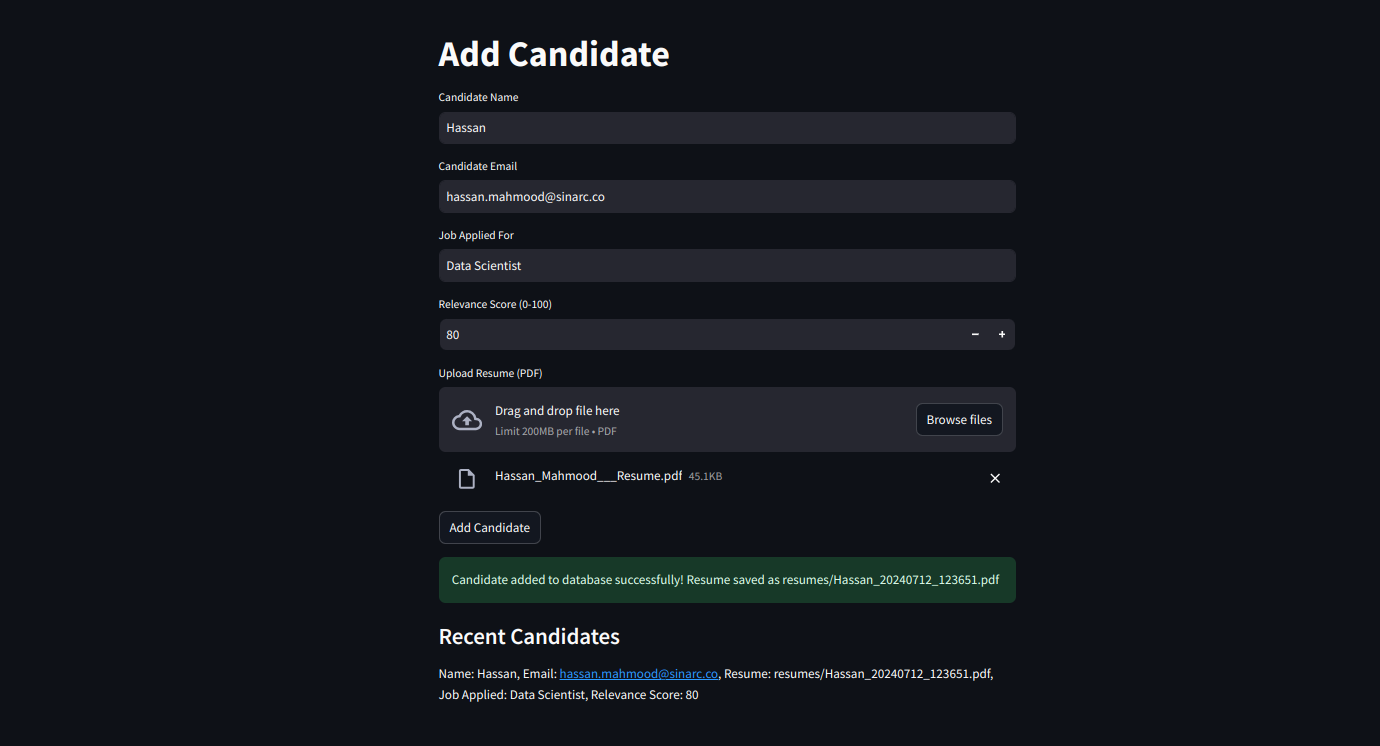Viewport: 1380px width, 746px height.
Task: Decrease relevance score with minus button
Action: [975, 334]
